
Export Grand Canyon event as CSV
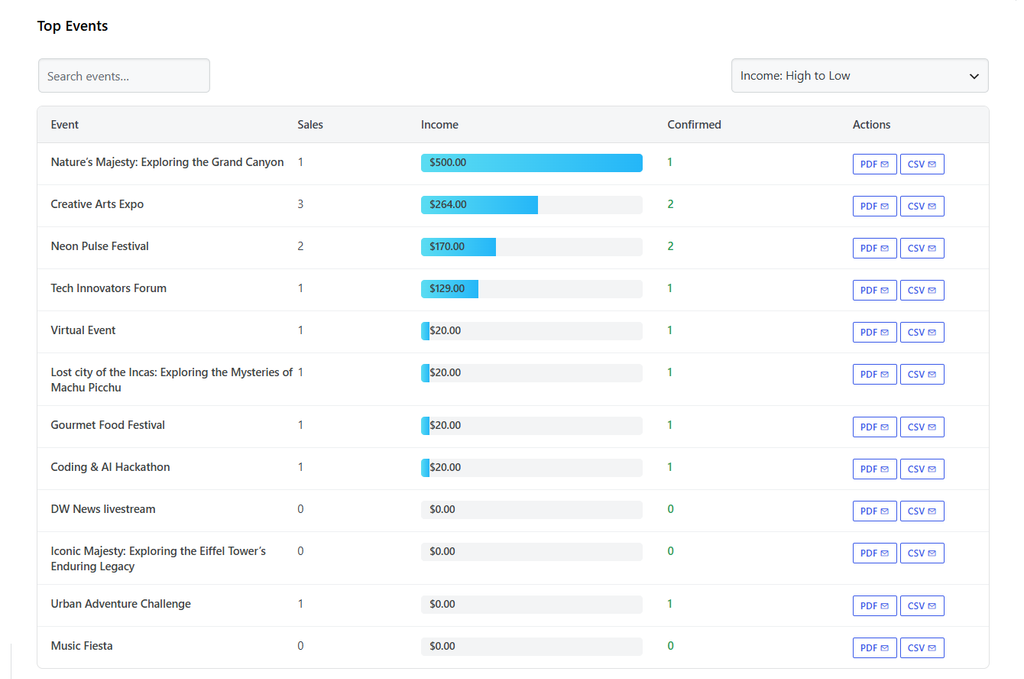pos(922,164)
